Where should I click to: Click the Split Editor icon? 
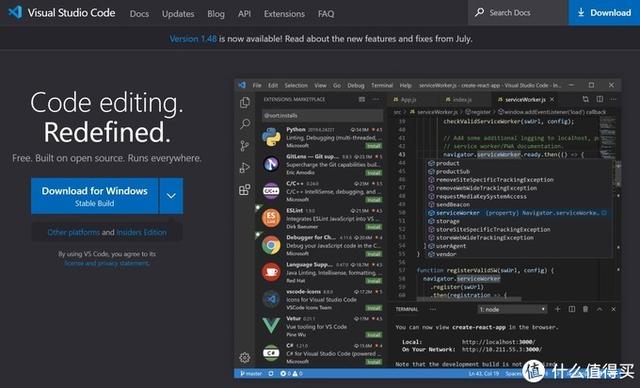click(600, 99)
